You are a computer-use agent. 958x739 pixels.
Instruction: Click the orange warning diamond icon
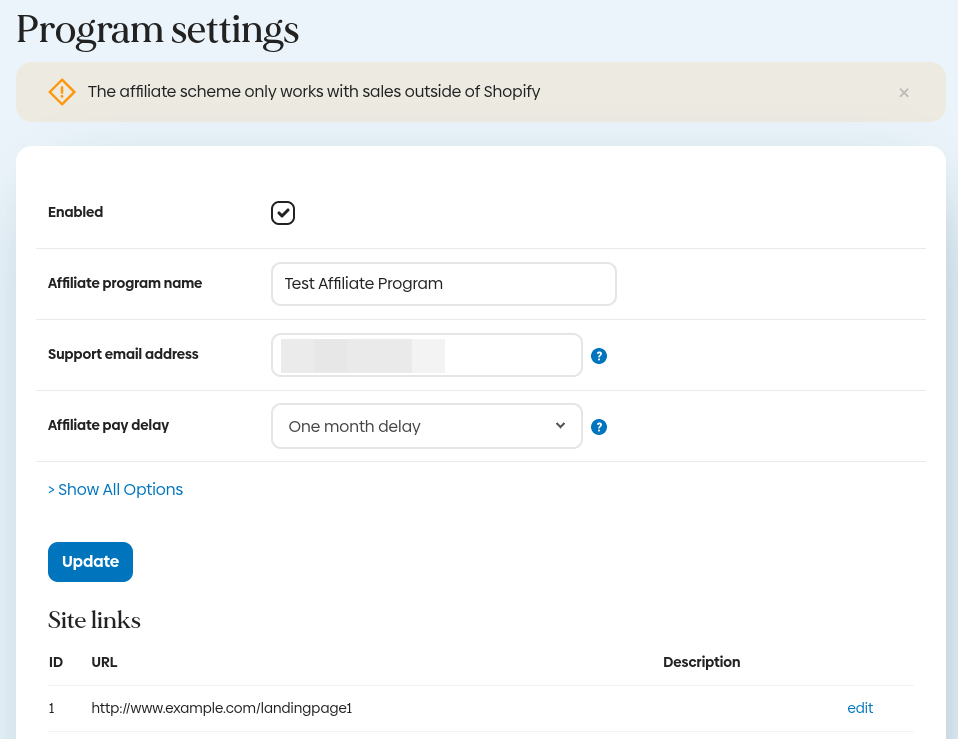click(62, 92)
